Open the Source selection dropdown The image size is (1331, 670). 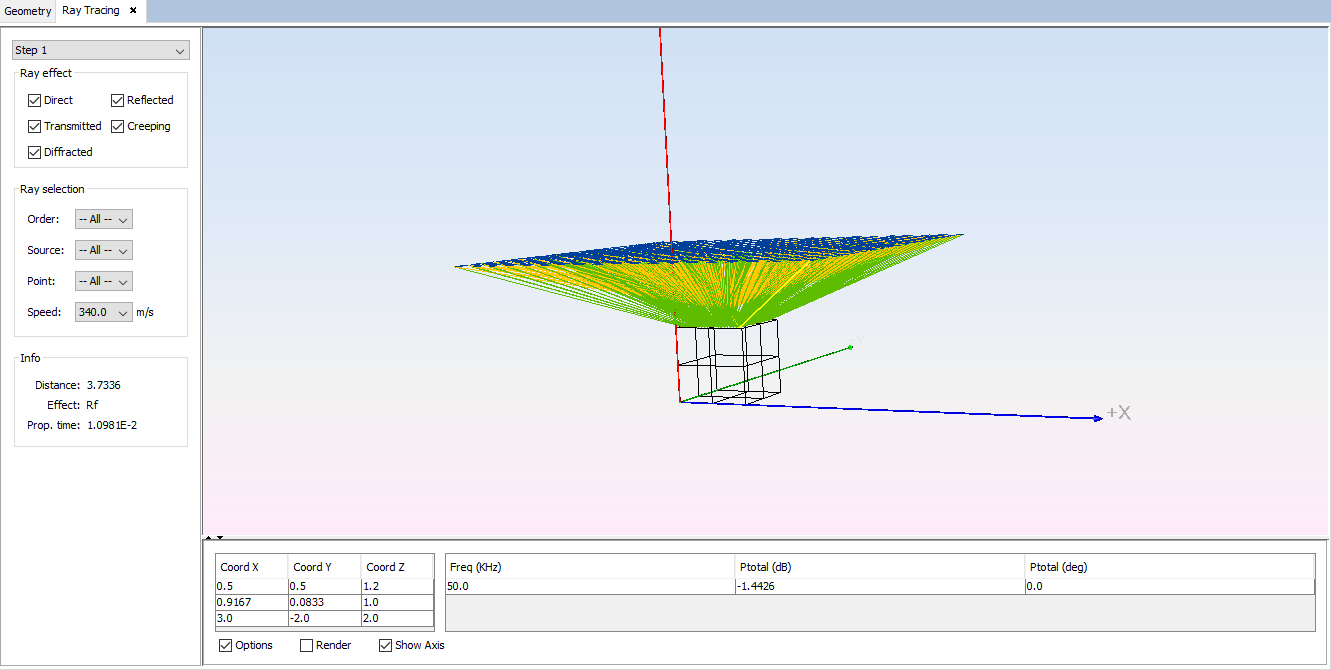pyautogui.click(x=104, y=250)
